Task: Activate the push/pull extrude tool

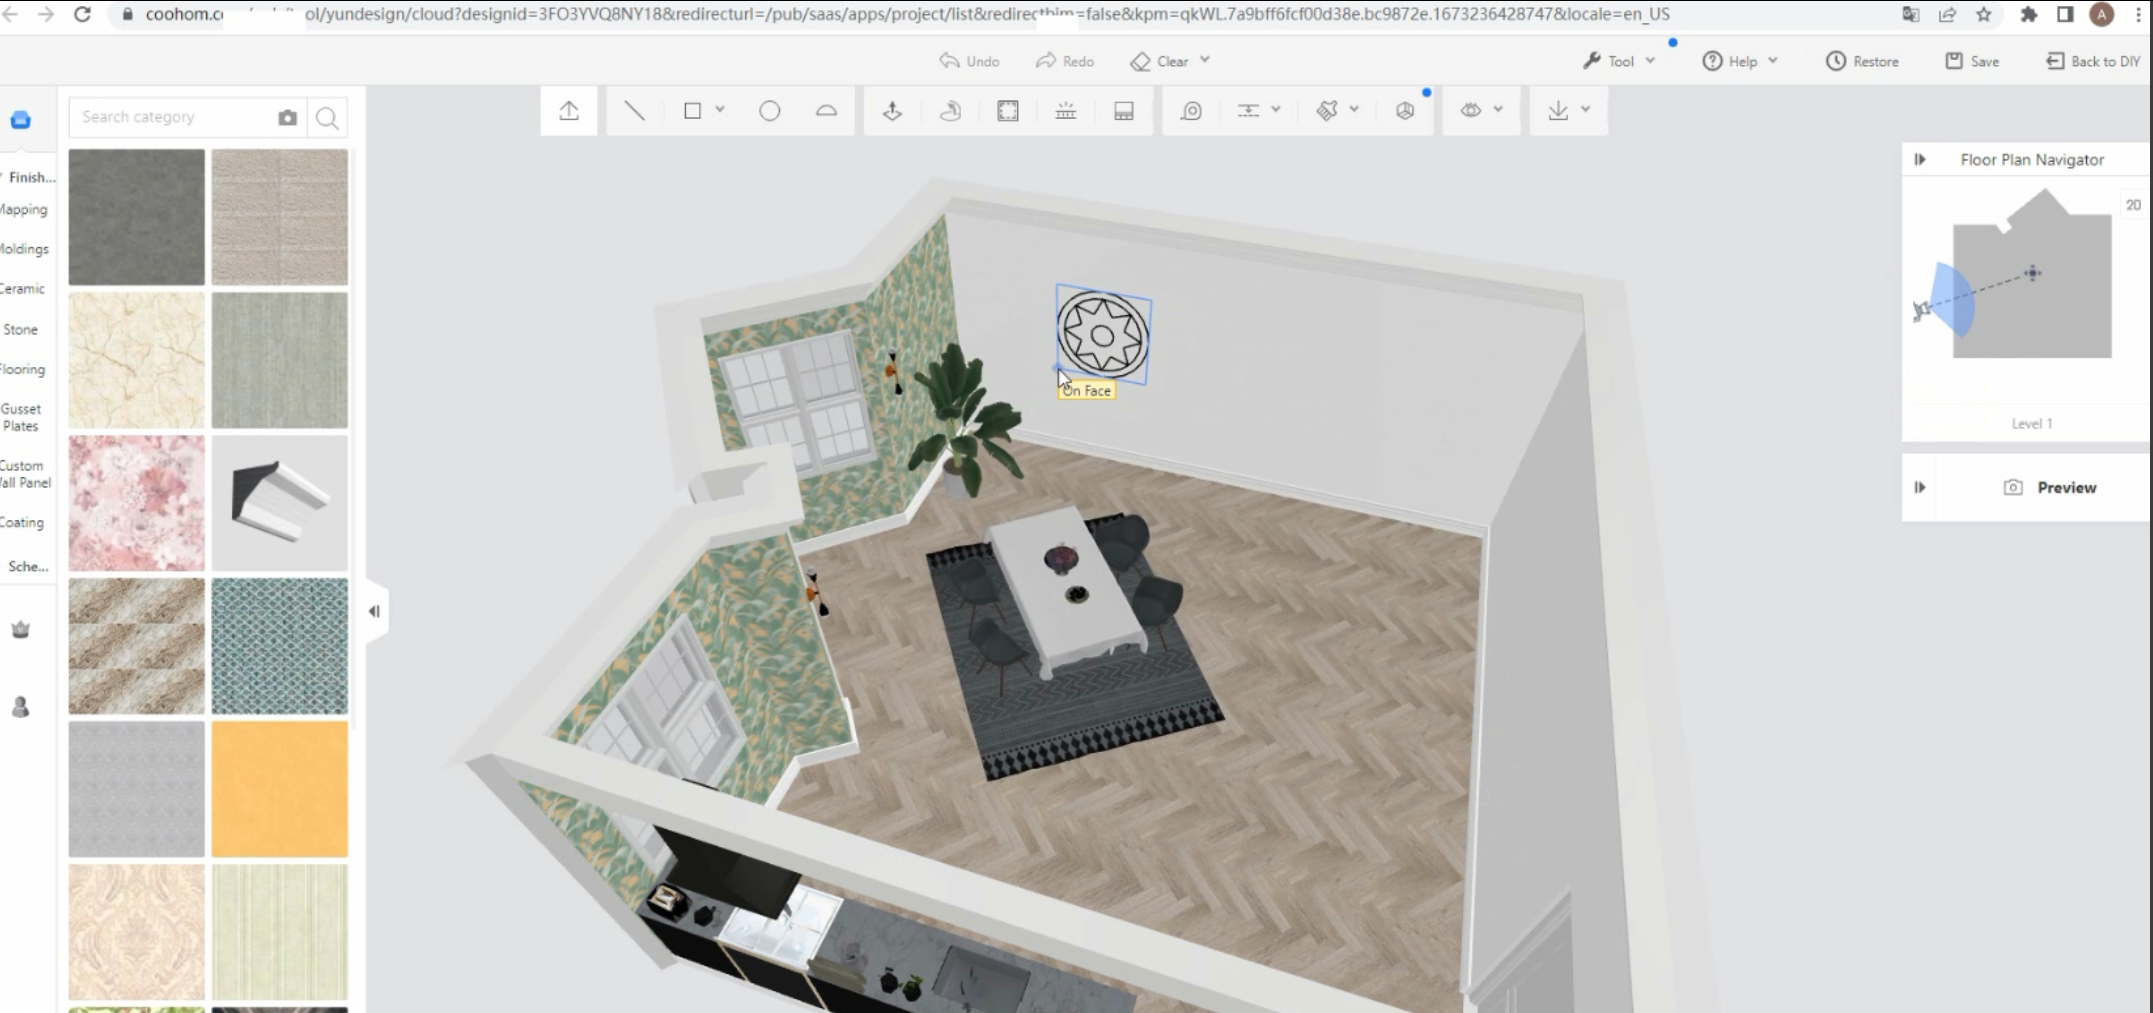Action: pos(893,111)
